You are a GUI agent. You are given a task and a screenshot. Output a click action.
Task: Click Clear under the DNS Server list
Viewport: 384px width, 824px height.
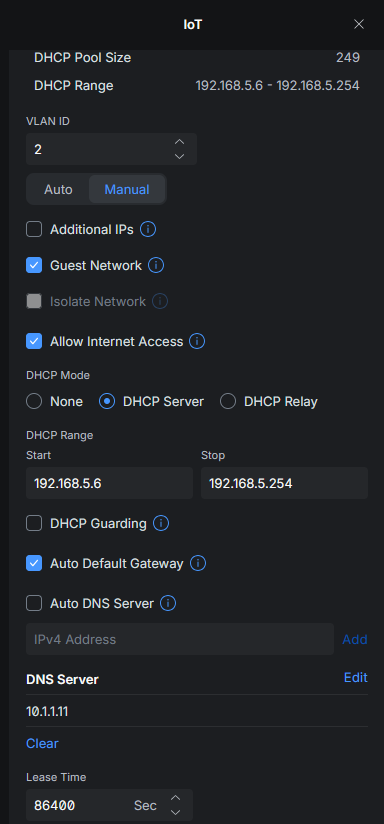pos(43,743)
